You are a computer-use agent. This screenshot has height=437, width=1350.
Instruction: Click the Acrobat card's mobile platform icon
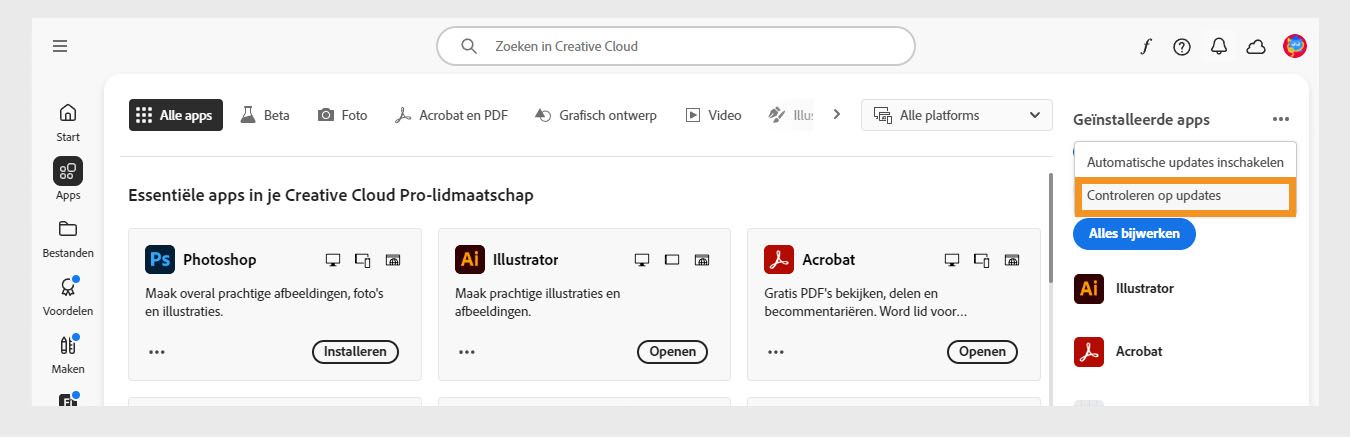(982, 260)
